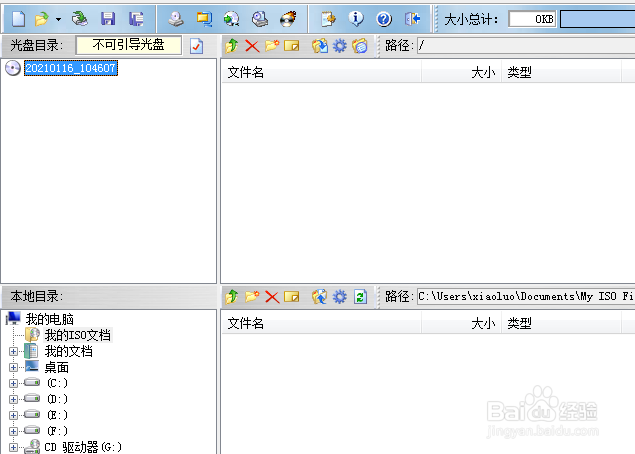This screenshot has width=635, height=454.
Task: Click the extract files icon in disc pane
Action: tap(320, 46)
